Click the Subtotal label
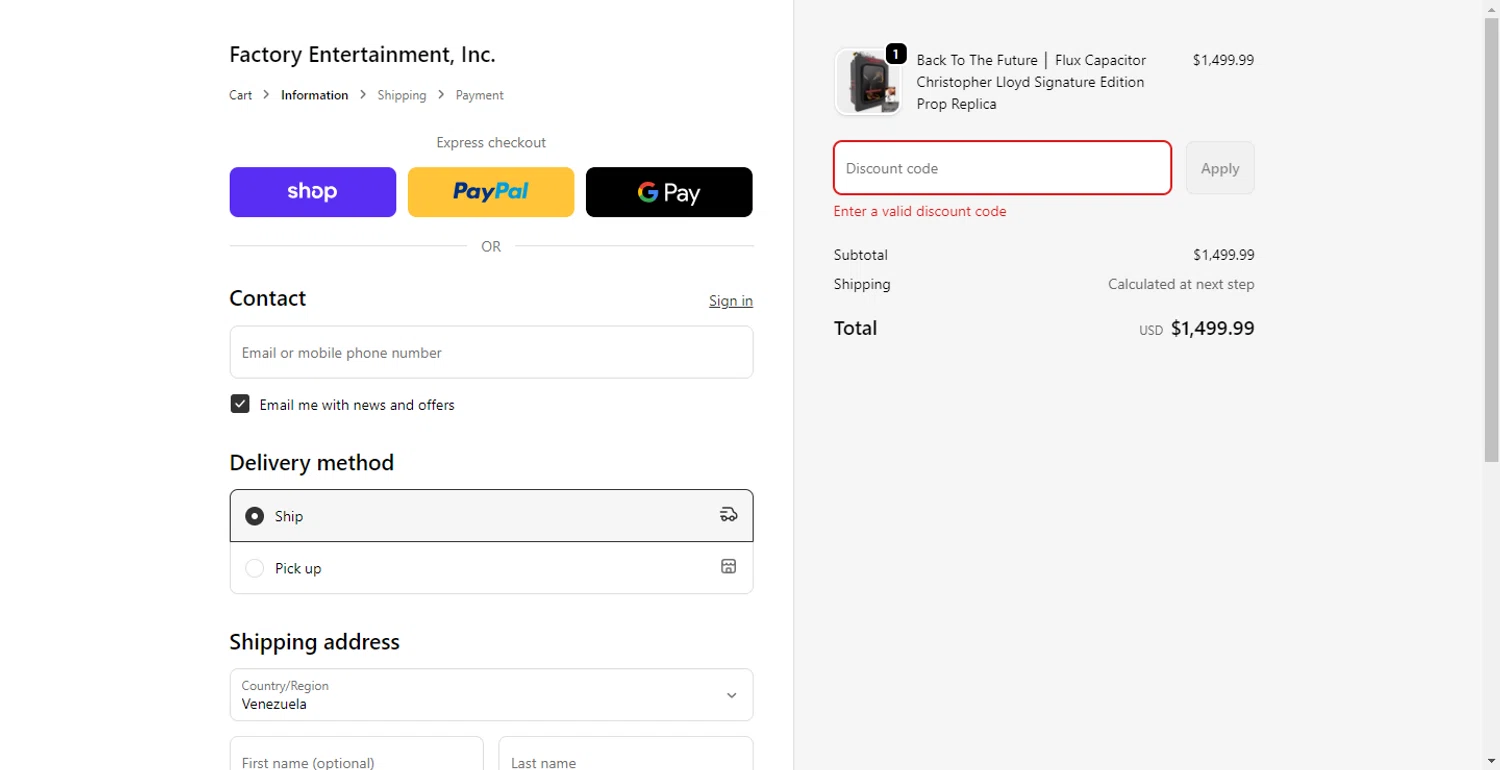1500x770 pixels. (861, 255)
